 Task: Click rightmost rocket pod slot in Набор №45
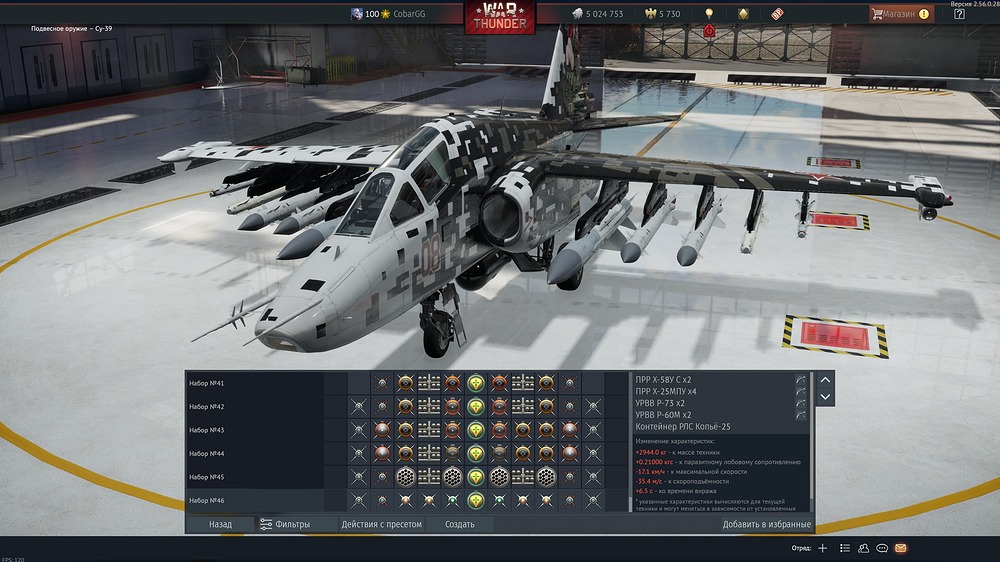546,477
